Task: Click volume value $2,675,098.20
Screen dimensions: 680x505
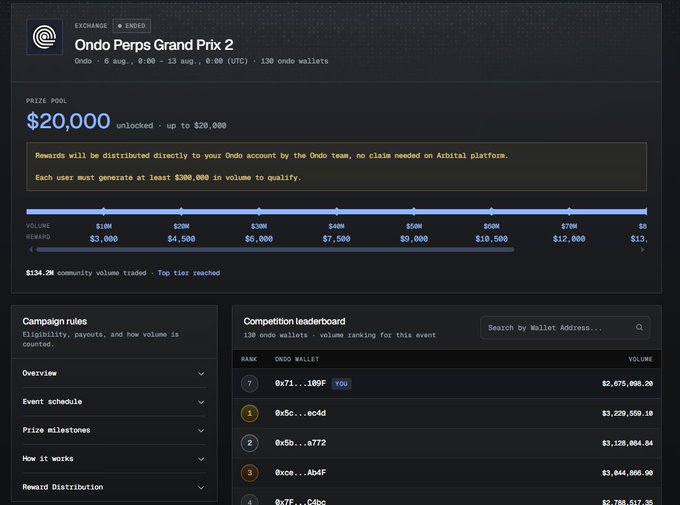Action: [x=627, y=384]
